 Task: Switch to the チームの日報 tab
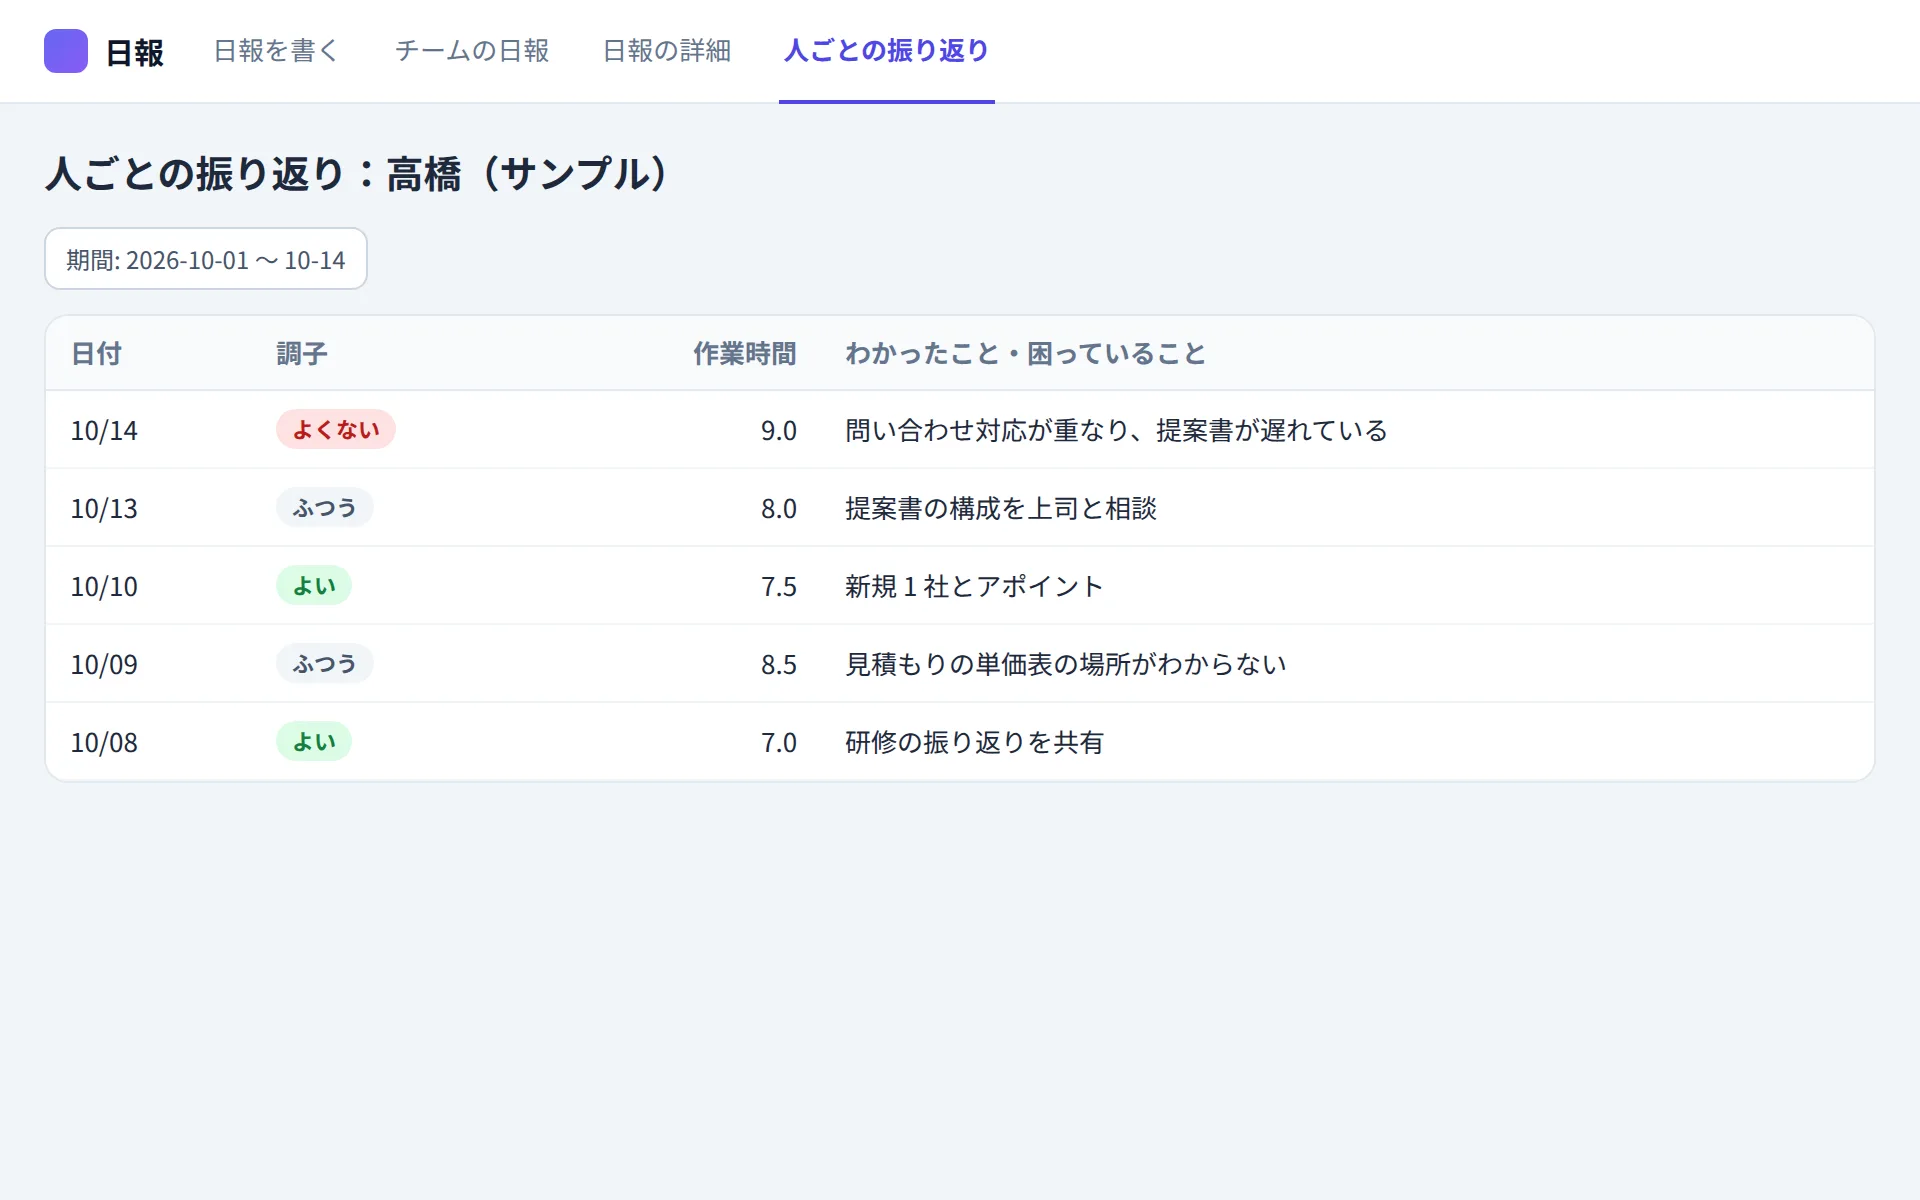(472, 51)
